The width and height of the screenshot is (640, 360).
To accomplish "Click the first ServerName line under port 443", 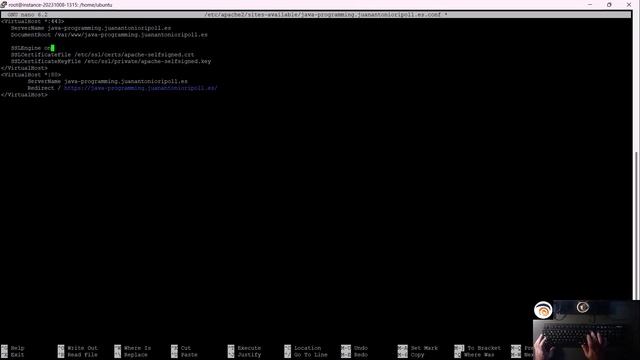I will tap(91, 28).
